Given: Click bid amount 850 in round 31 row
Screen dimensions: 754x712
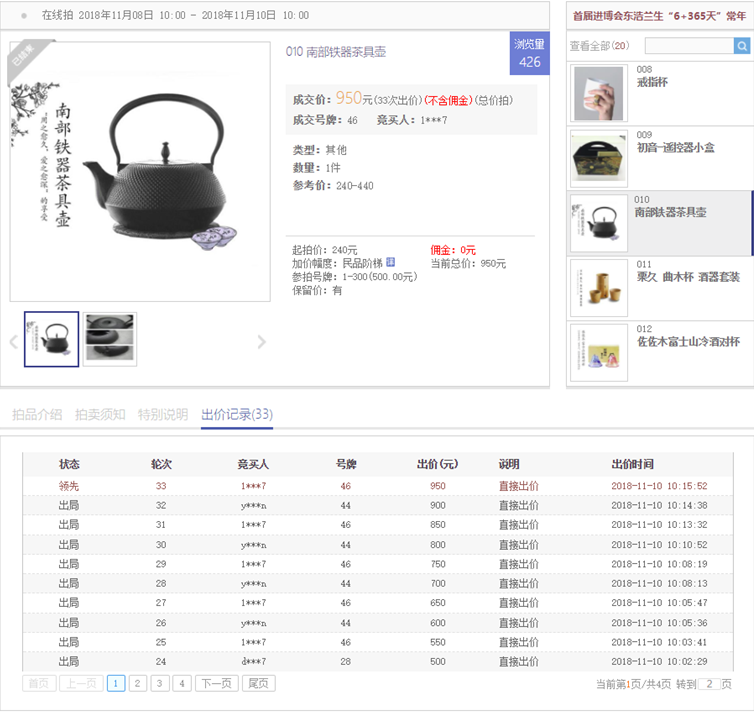Looking at the screenshot, I should pos(438,525).
